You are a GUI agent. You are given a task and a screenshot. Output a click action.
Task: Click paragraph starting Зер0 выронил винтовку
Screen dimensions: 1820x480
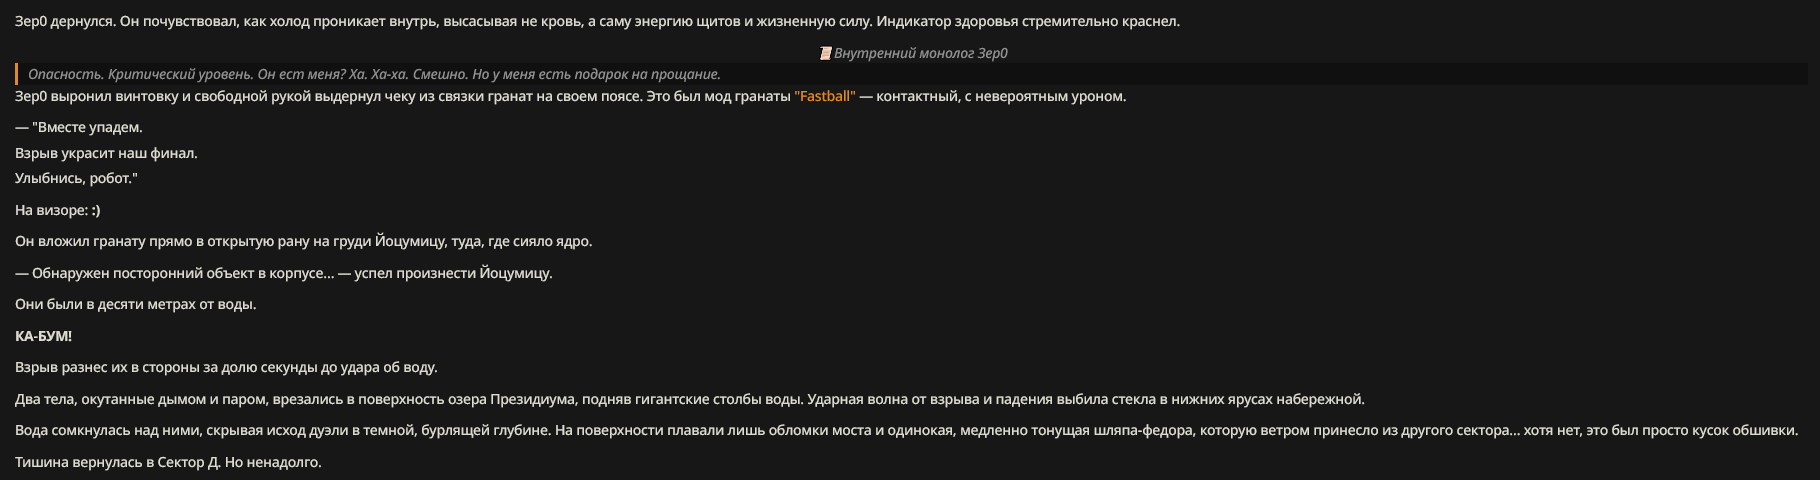[x=570, y=96]
